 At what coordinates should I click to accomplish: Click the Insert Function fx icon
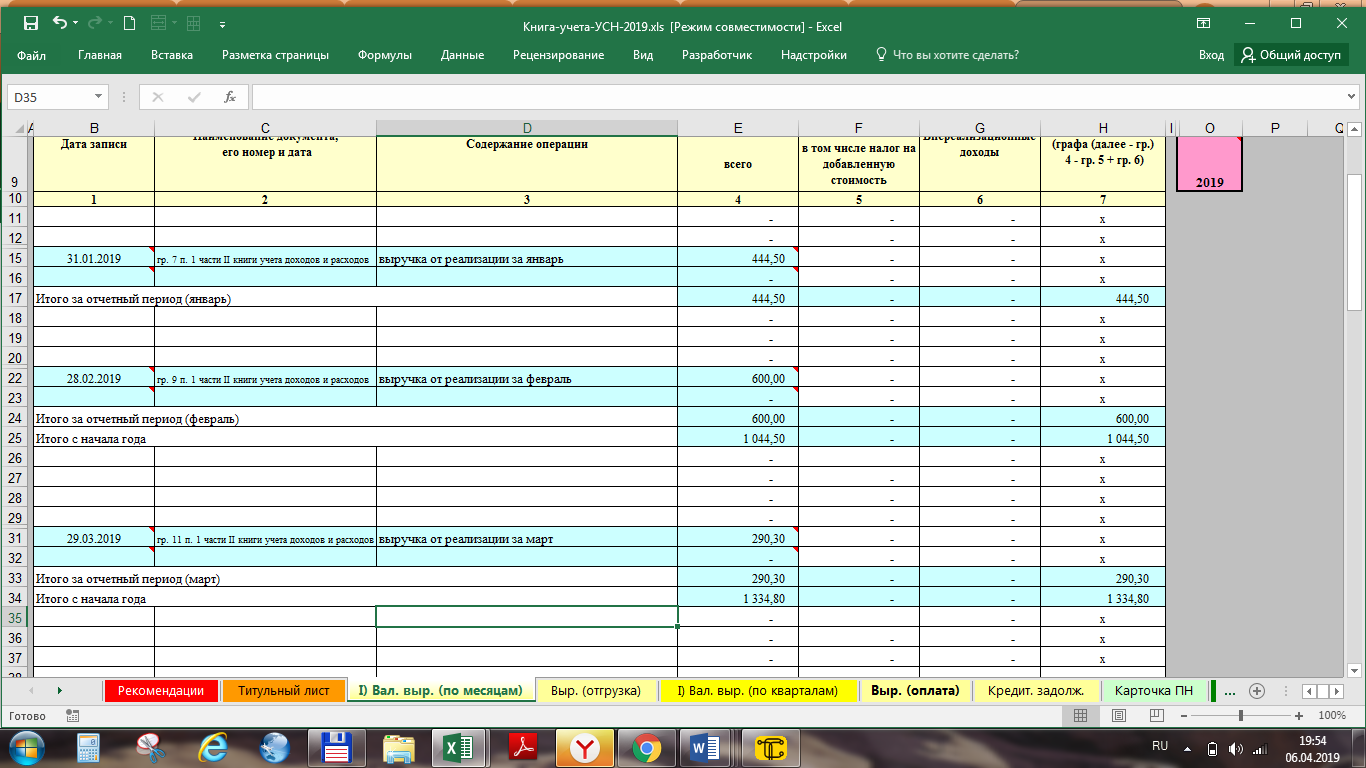(x=230, y=97)
